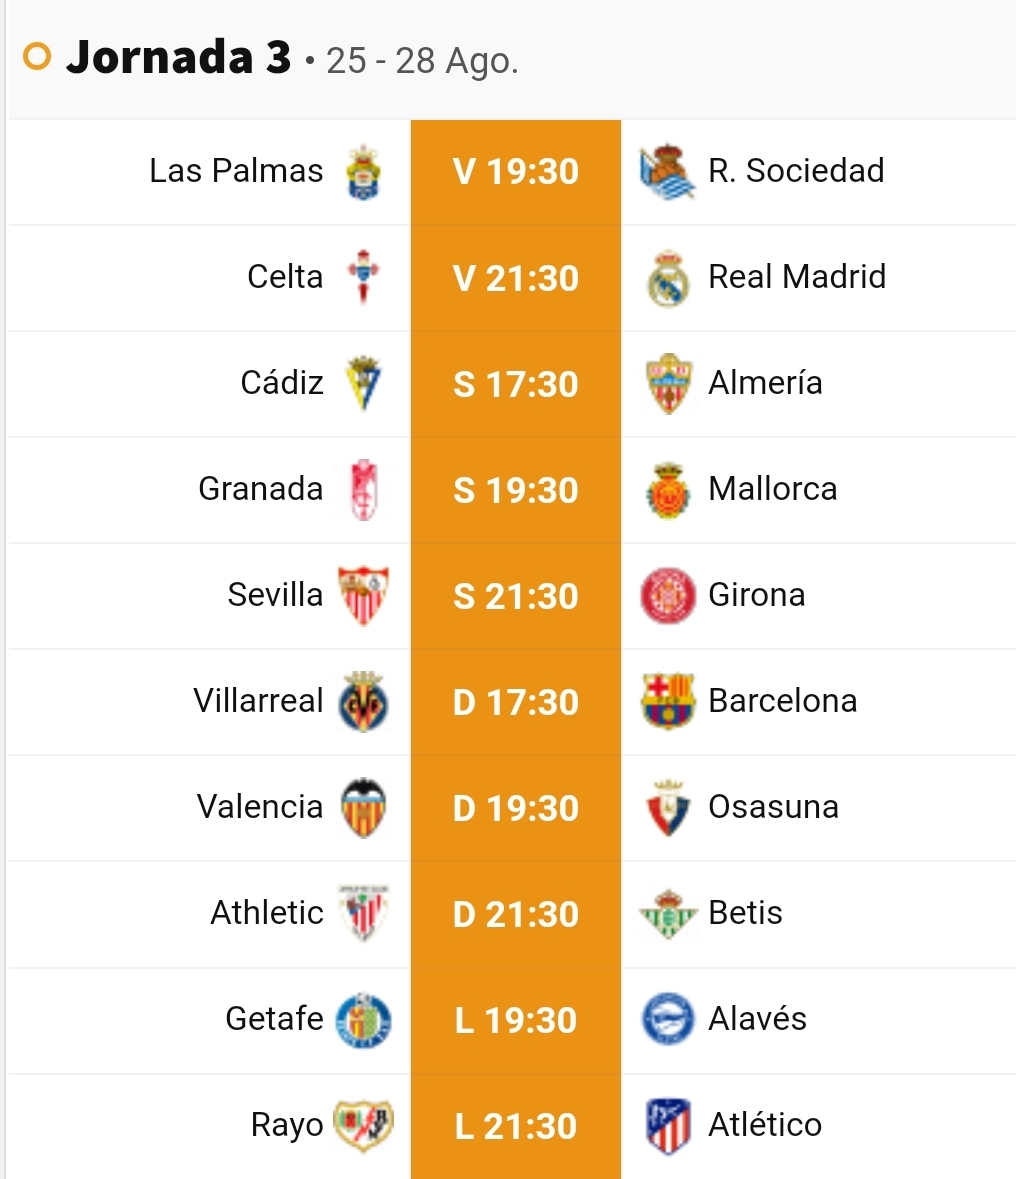Click the Real Madrid crest
The width and height of the screenshot is (1016, 1179).
tap(668, 279)
